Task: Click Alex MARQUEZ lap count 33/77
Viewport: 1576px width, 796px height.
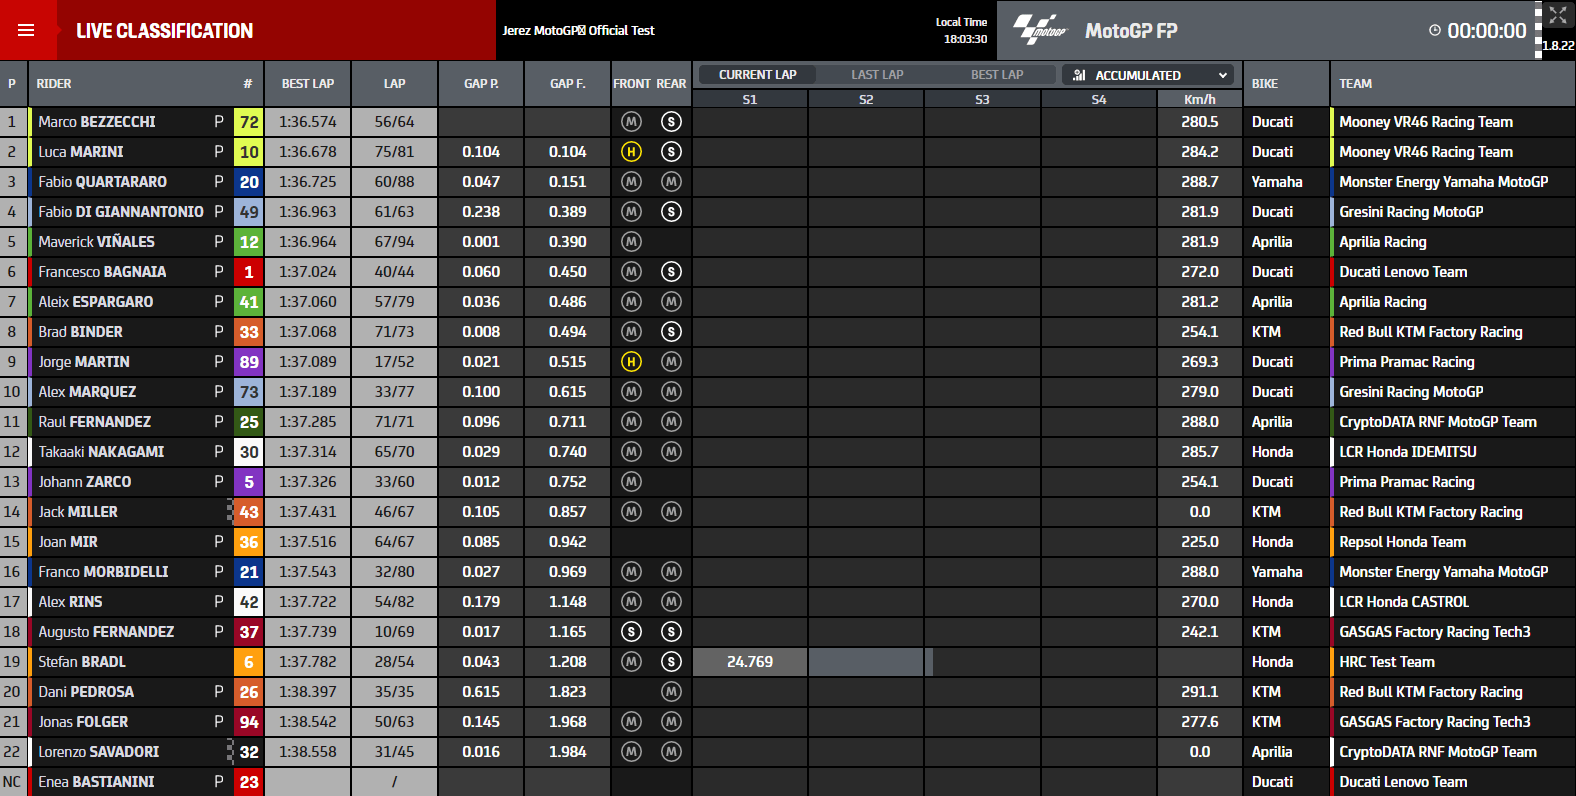Action: pyautogui.click(x=394, y=392)
